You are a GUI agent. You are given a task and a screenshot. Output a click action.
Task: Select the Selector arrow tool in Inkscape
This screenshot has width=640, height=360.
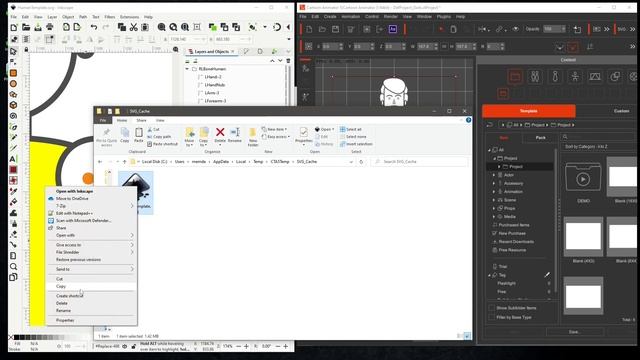point(13,51)
